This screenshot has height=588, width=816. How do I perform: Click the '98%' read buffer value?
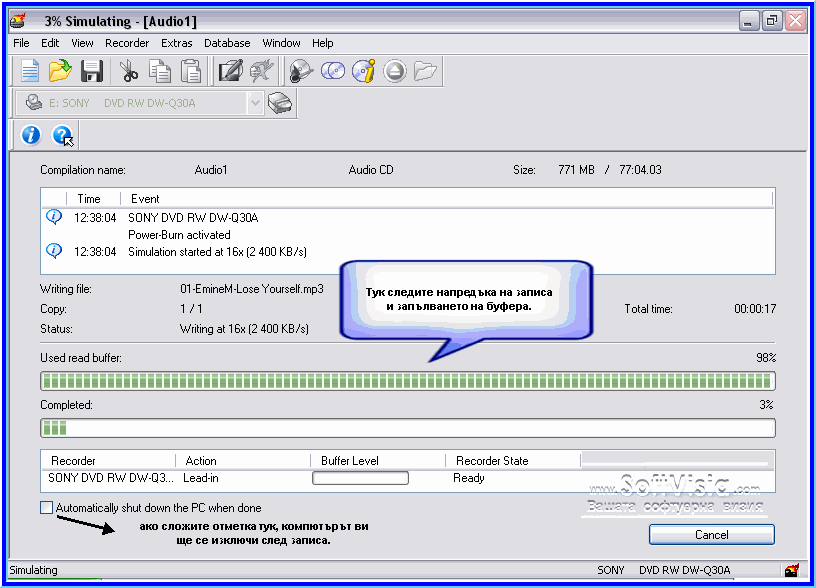pos(766,358)
